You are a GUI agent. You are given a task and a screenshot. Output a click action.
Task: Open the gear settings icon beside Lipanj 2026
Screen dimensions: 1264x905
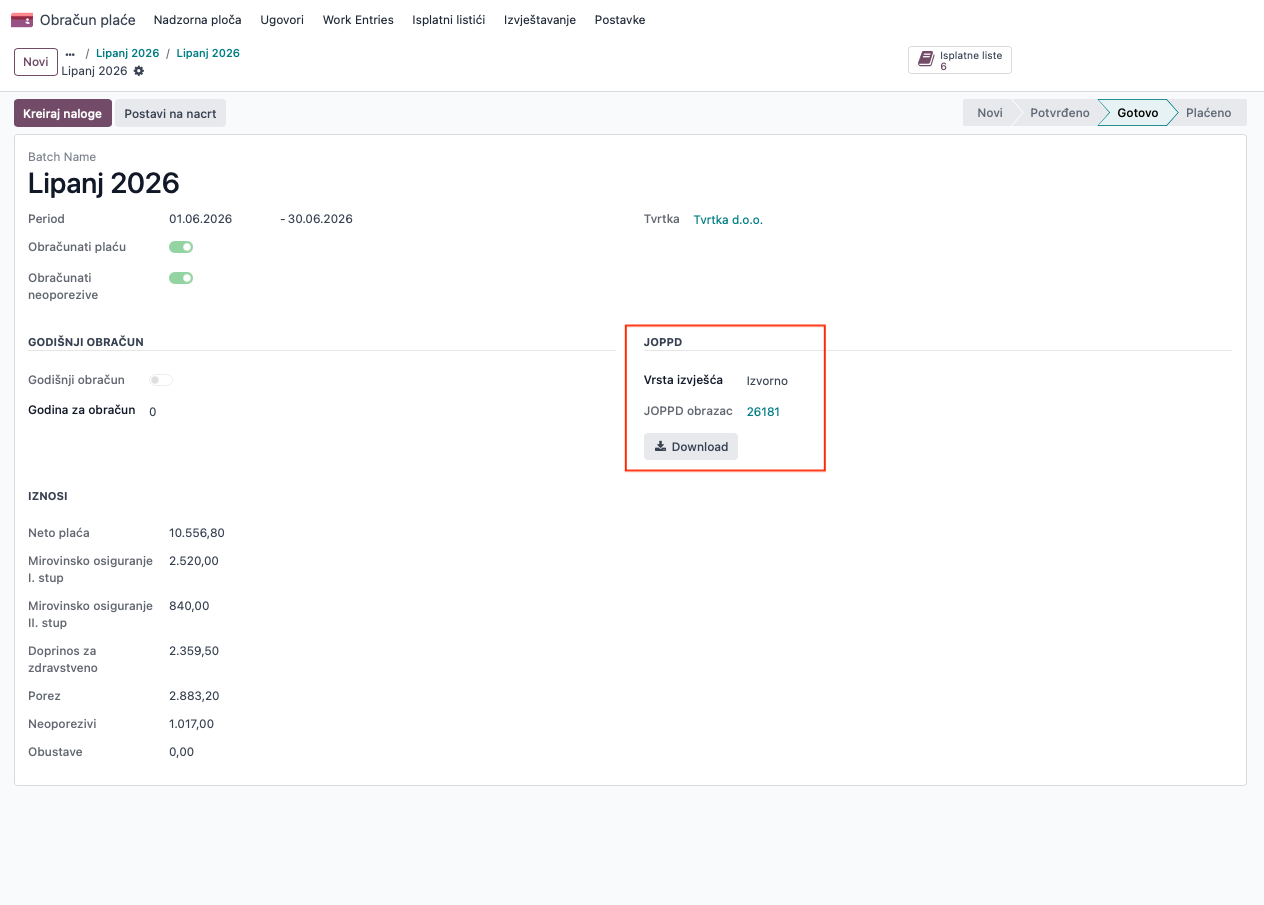139,71
